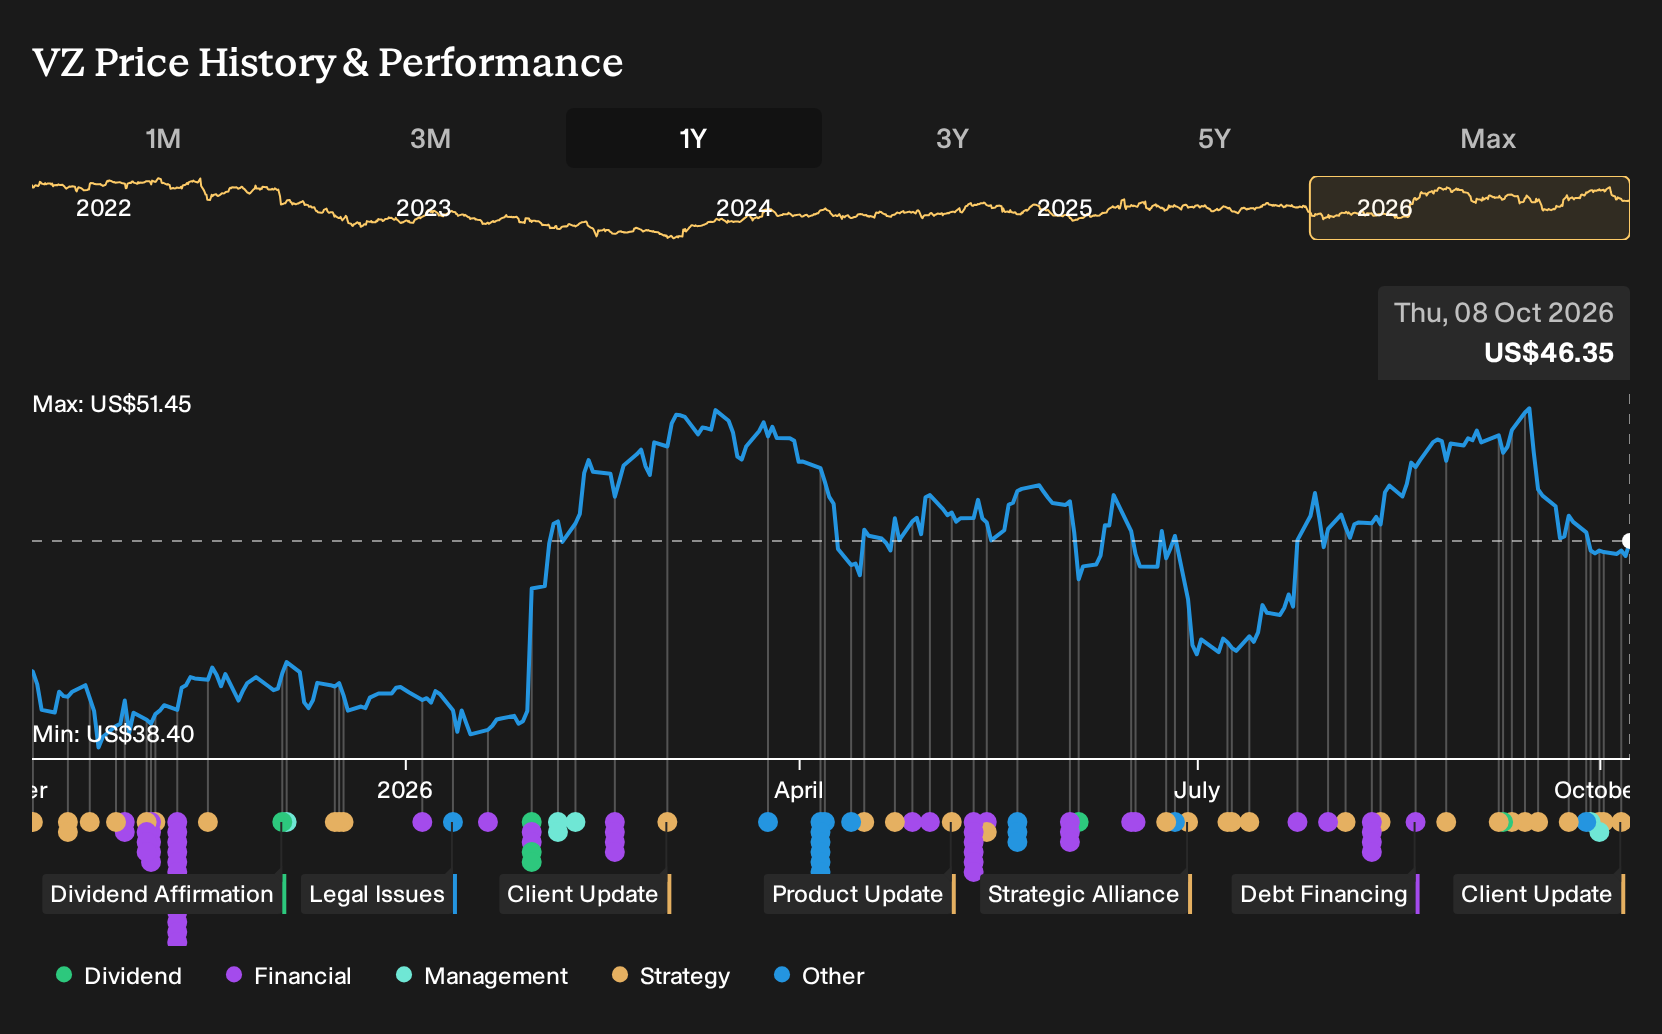Open the Dividend Affirmation event label
The image size is (1662, 1034).
163,894
